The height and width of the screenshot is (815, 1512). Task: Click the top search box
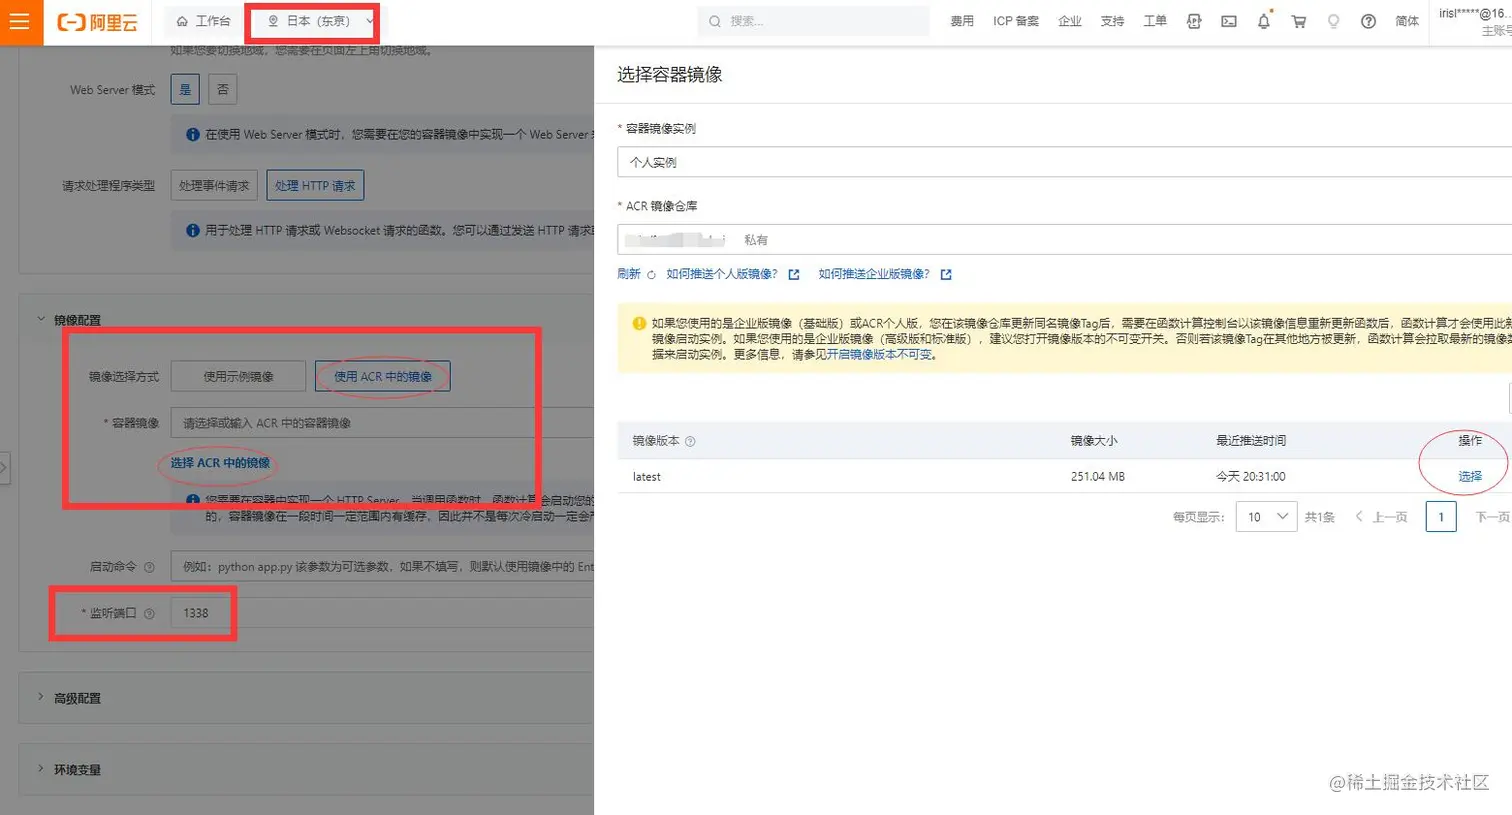(x=813, y=21)
